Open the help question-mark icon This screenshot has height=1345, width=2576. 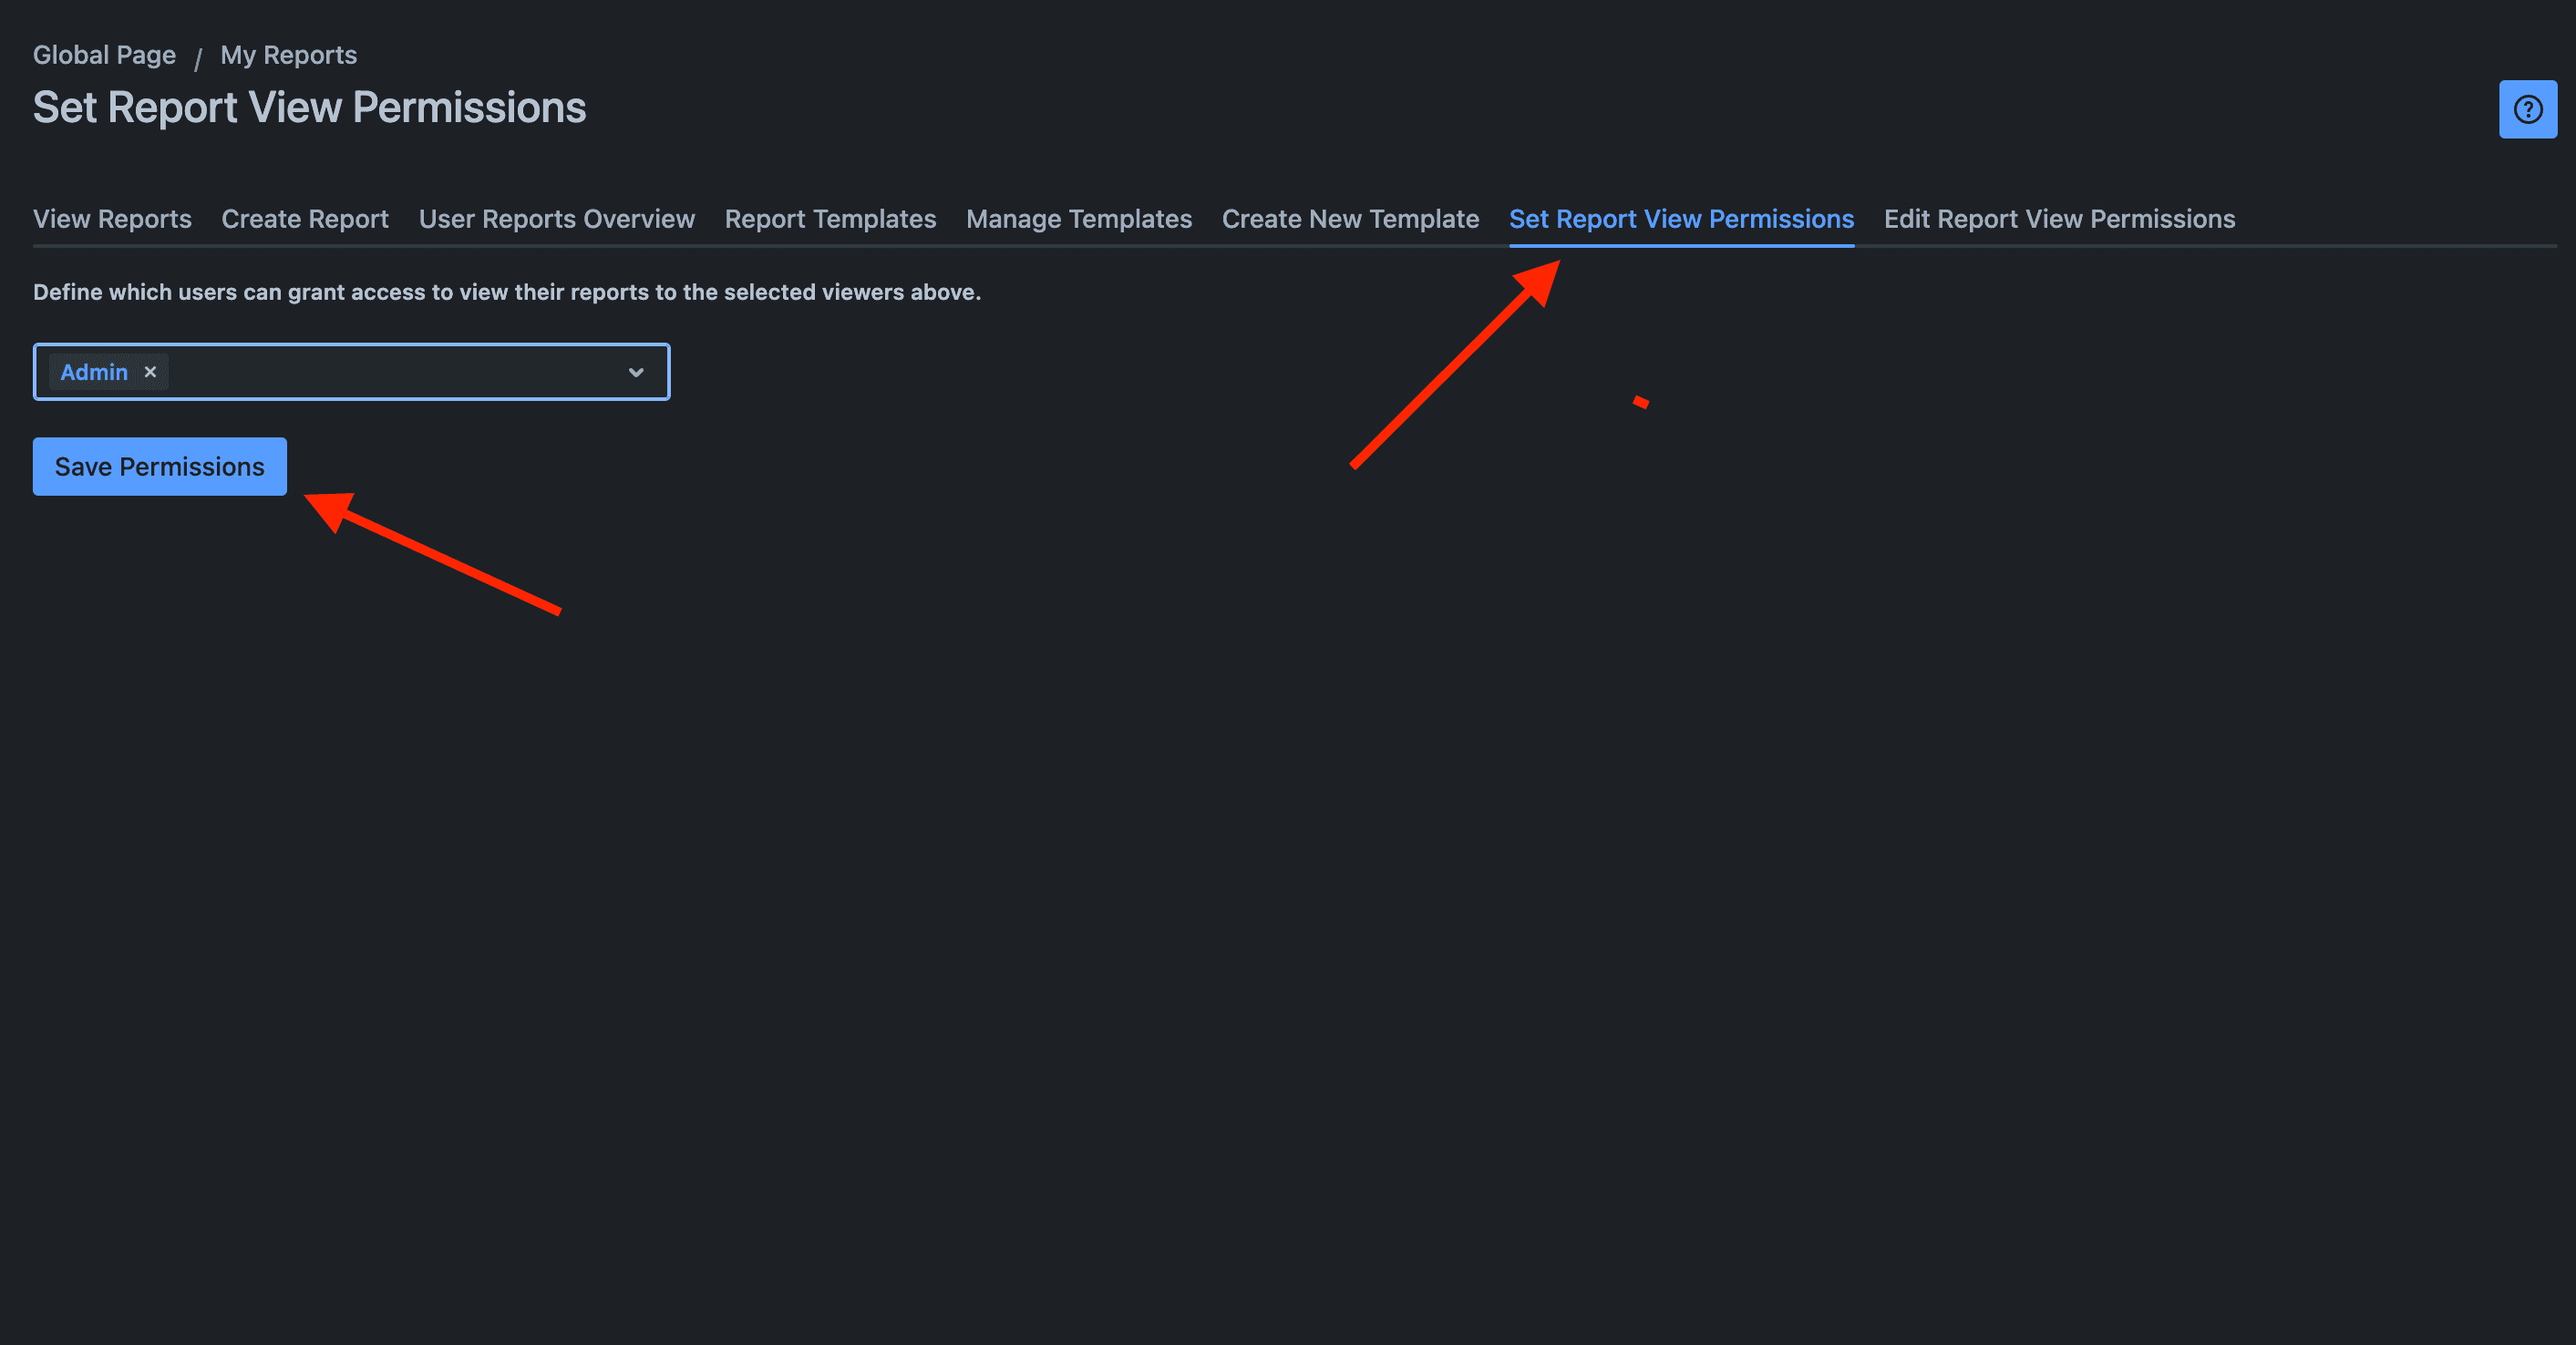pos(2527,109)
